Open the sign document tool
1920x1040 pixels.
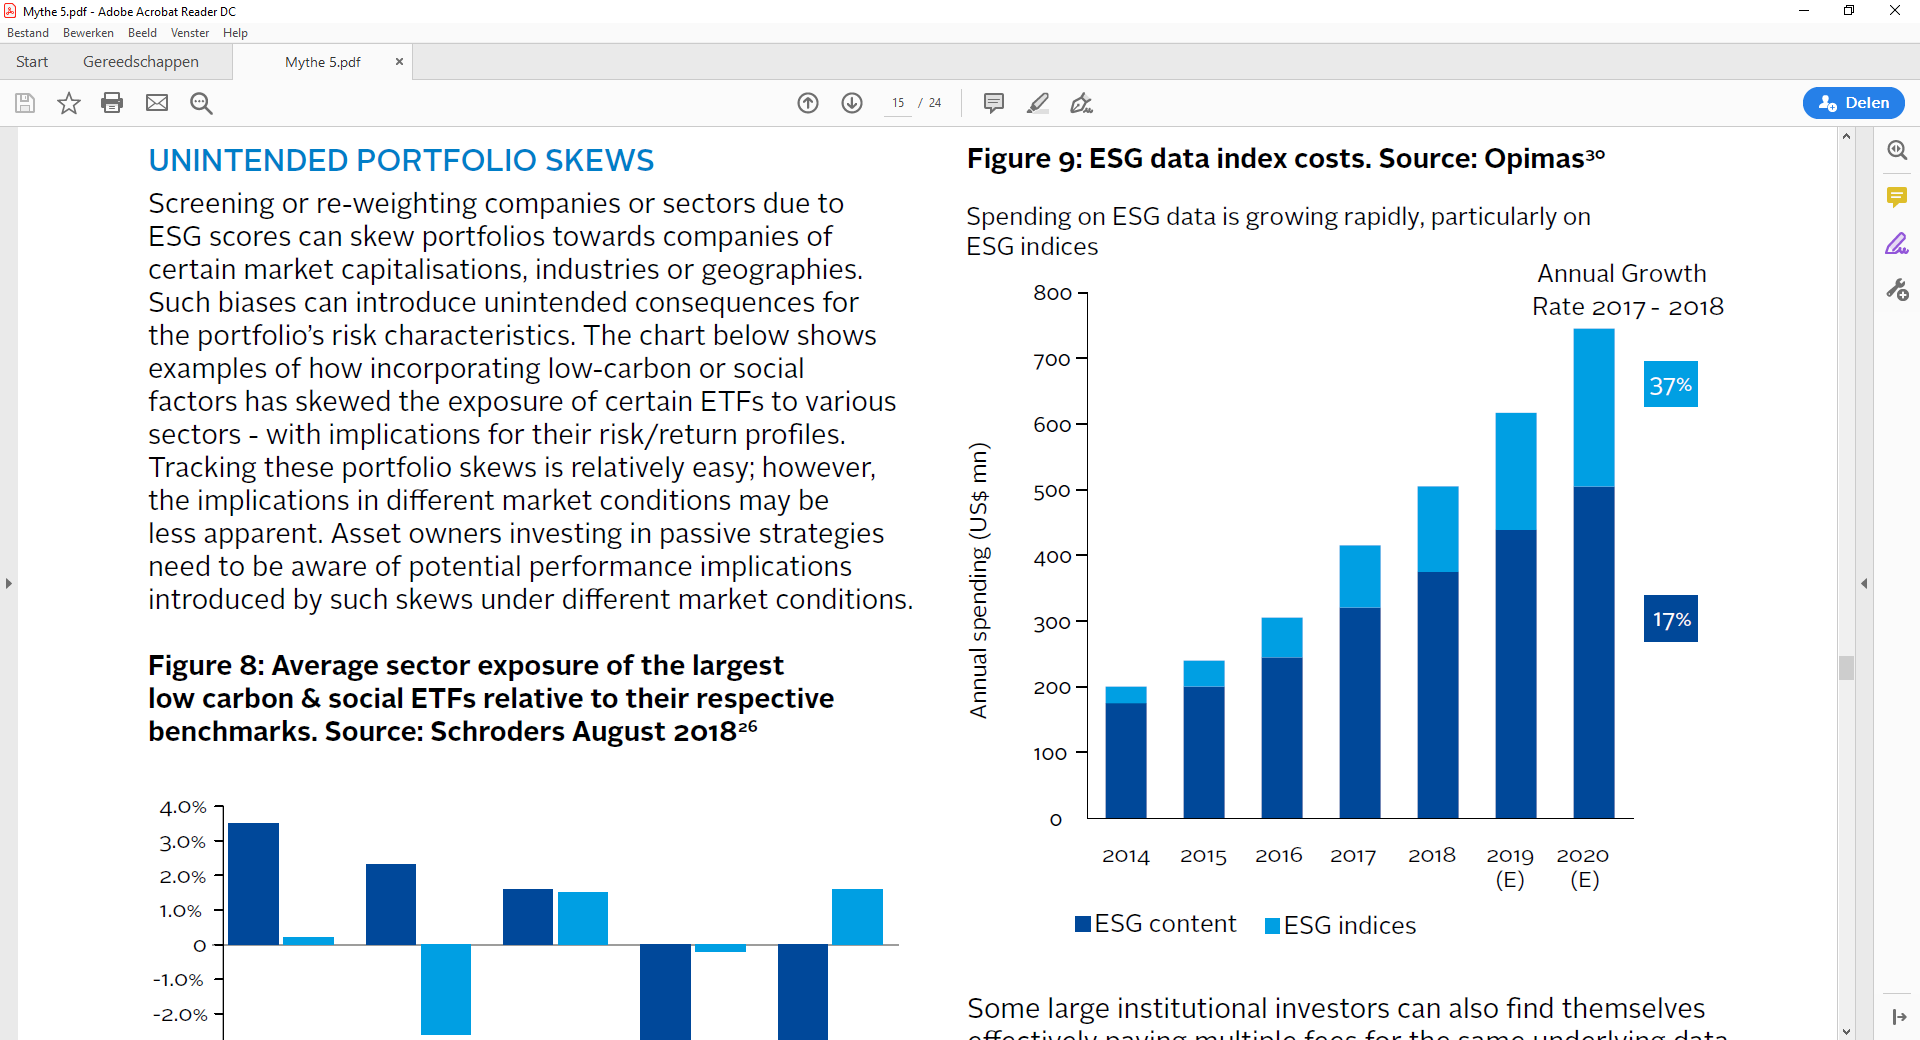tap(1081, 103)
